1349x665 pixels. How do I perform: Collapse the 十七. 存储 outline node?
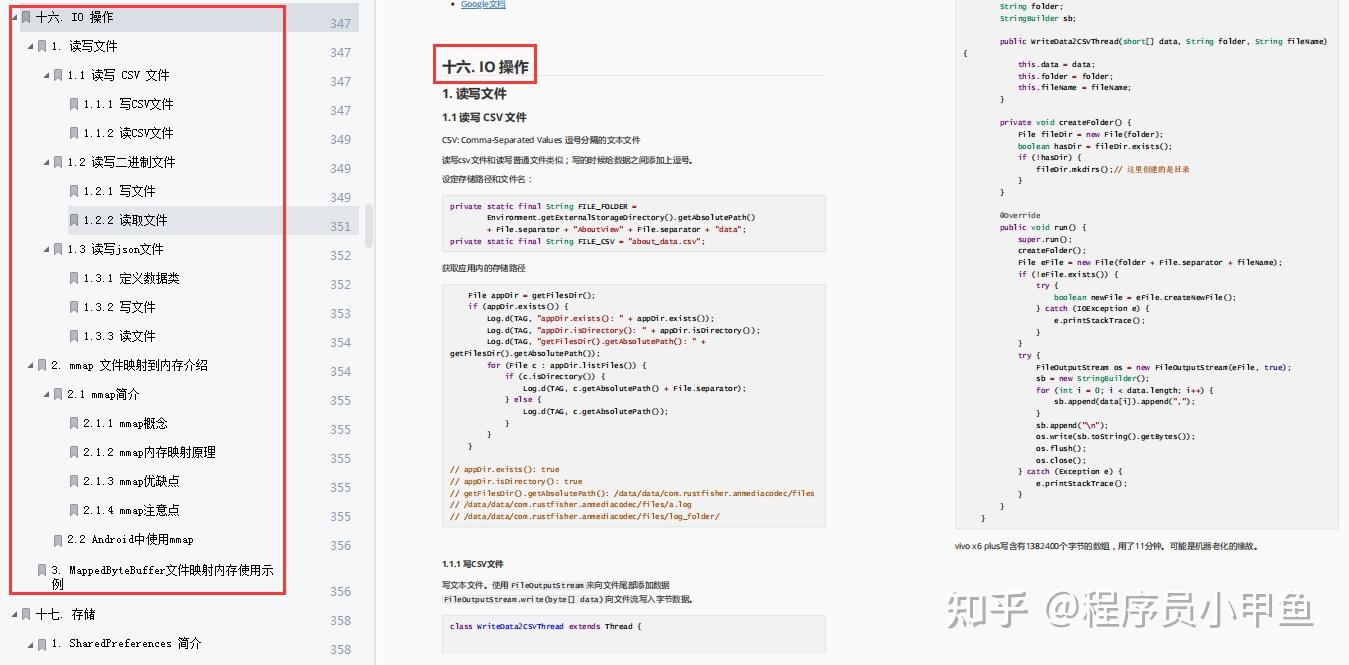[x=14, y=615]
